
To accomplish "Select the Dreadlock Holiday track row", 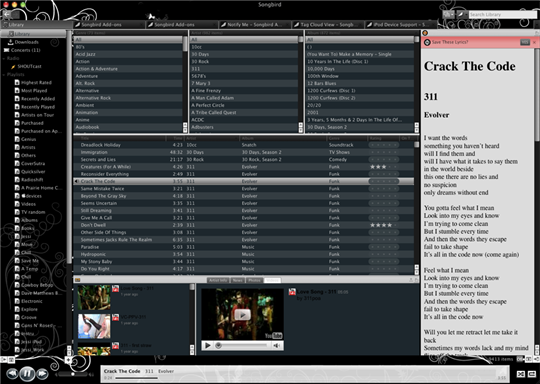I will tap(243, 145).
